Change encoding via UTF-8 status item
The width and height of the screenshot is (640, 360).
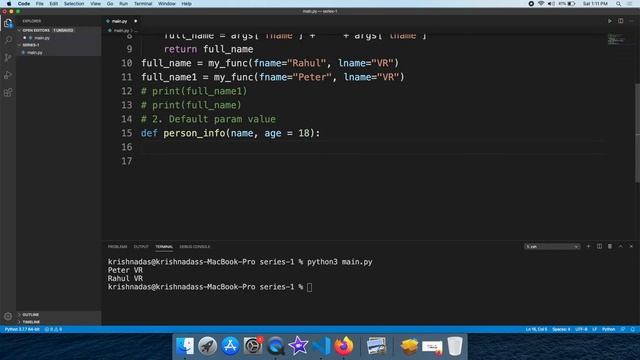(581, 329)
